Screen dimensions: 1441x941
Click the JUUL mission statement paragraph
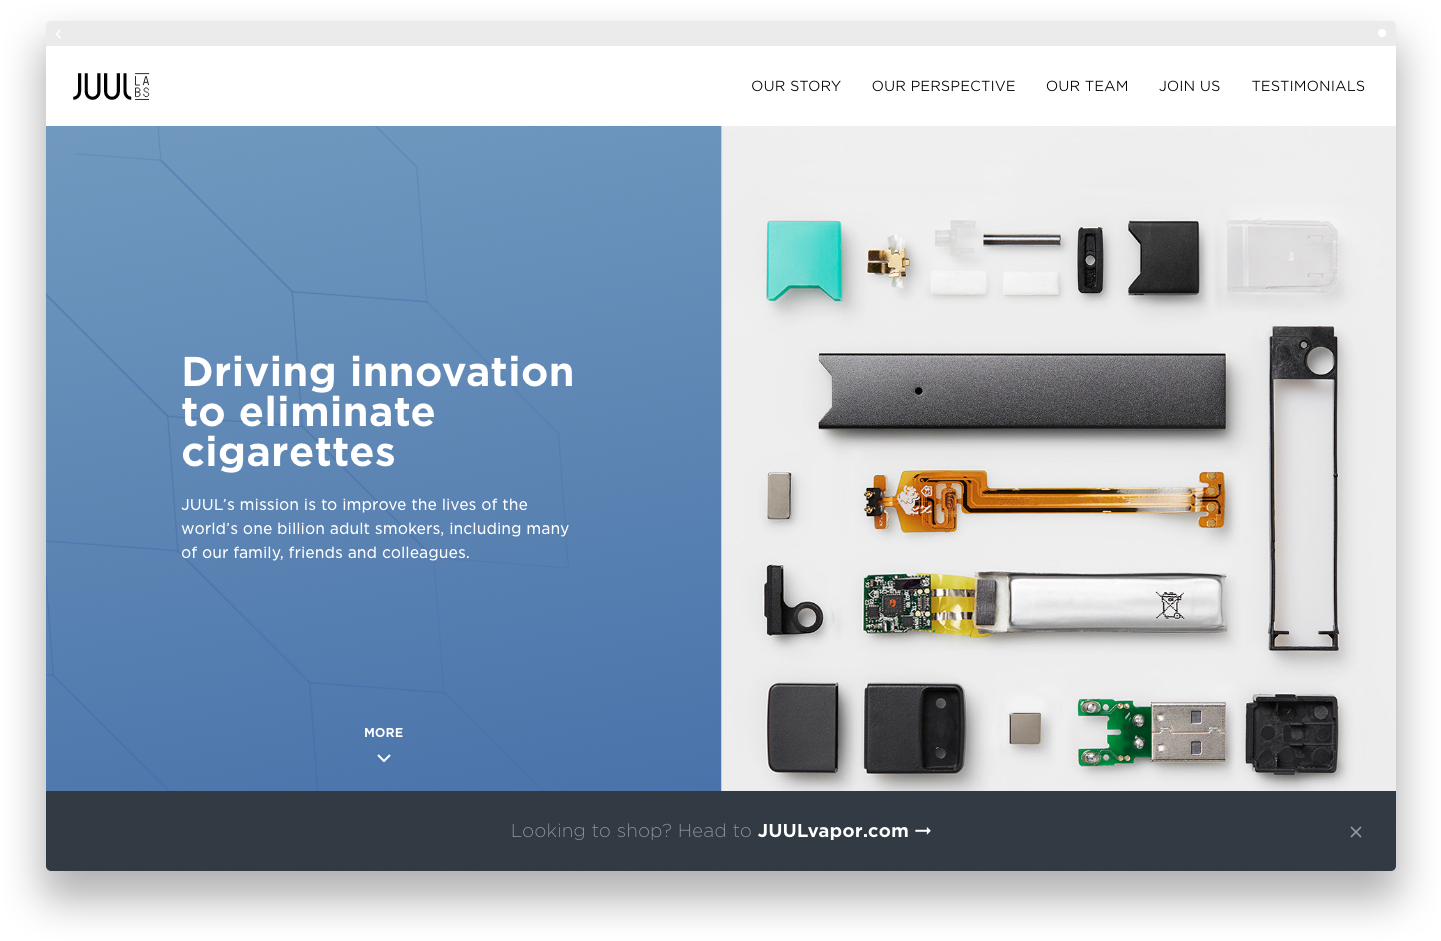375,528
